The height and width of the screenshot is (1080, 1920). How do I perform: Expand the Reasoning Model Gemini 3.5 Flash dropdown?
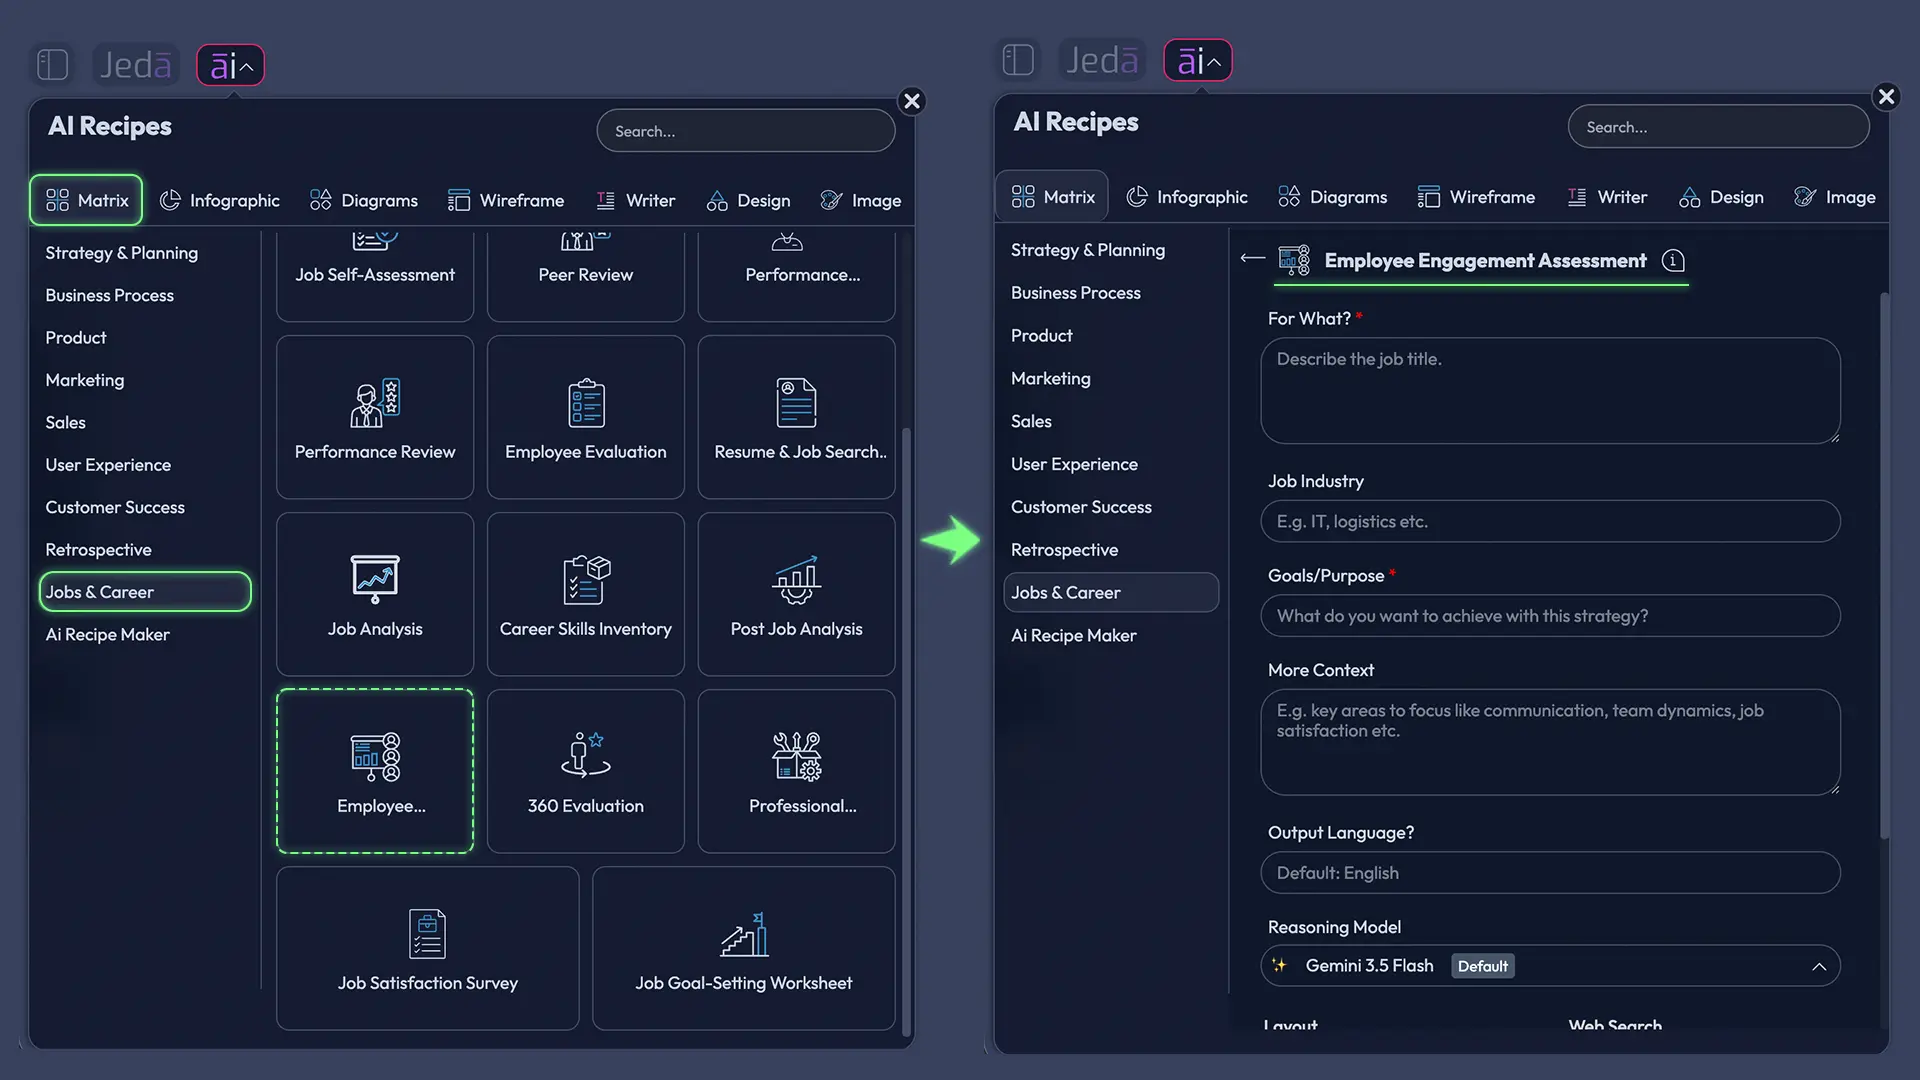(x=1550, y=966)
